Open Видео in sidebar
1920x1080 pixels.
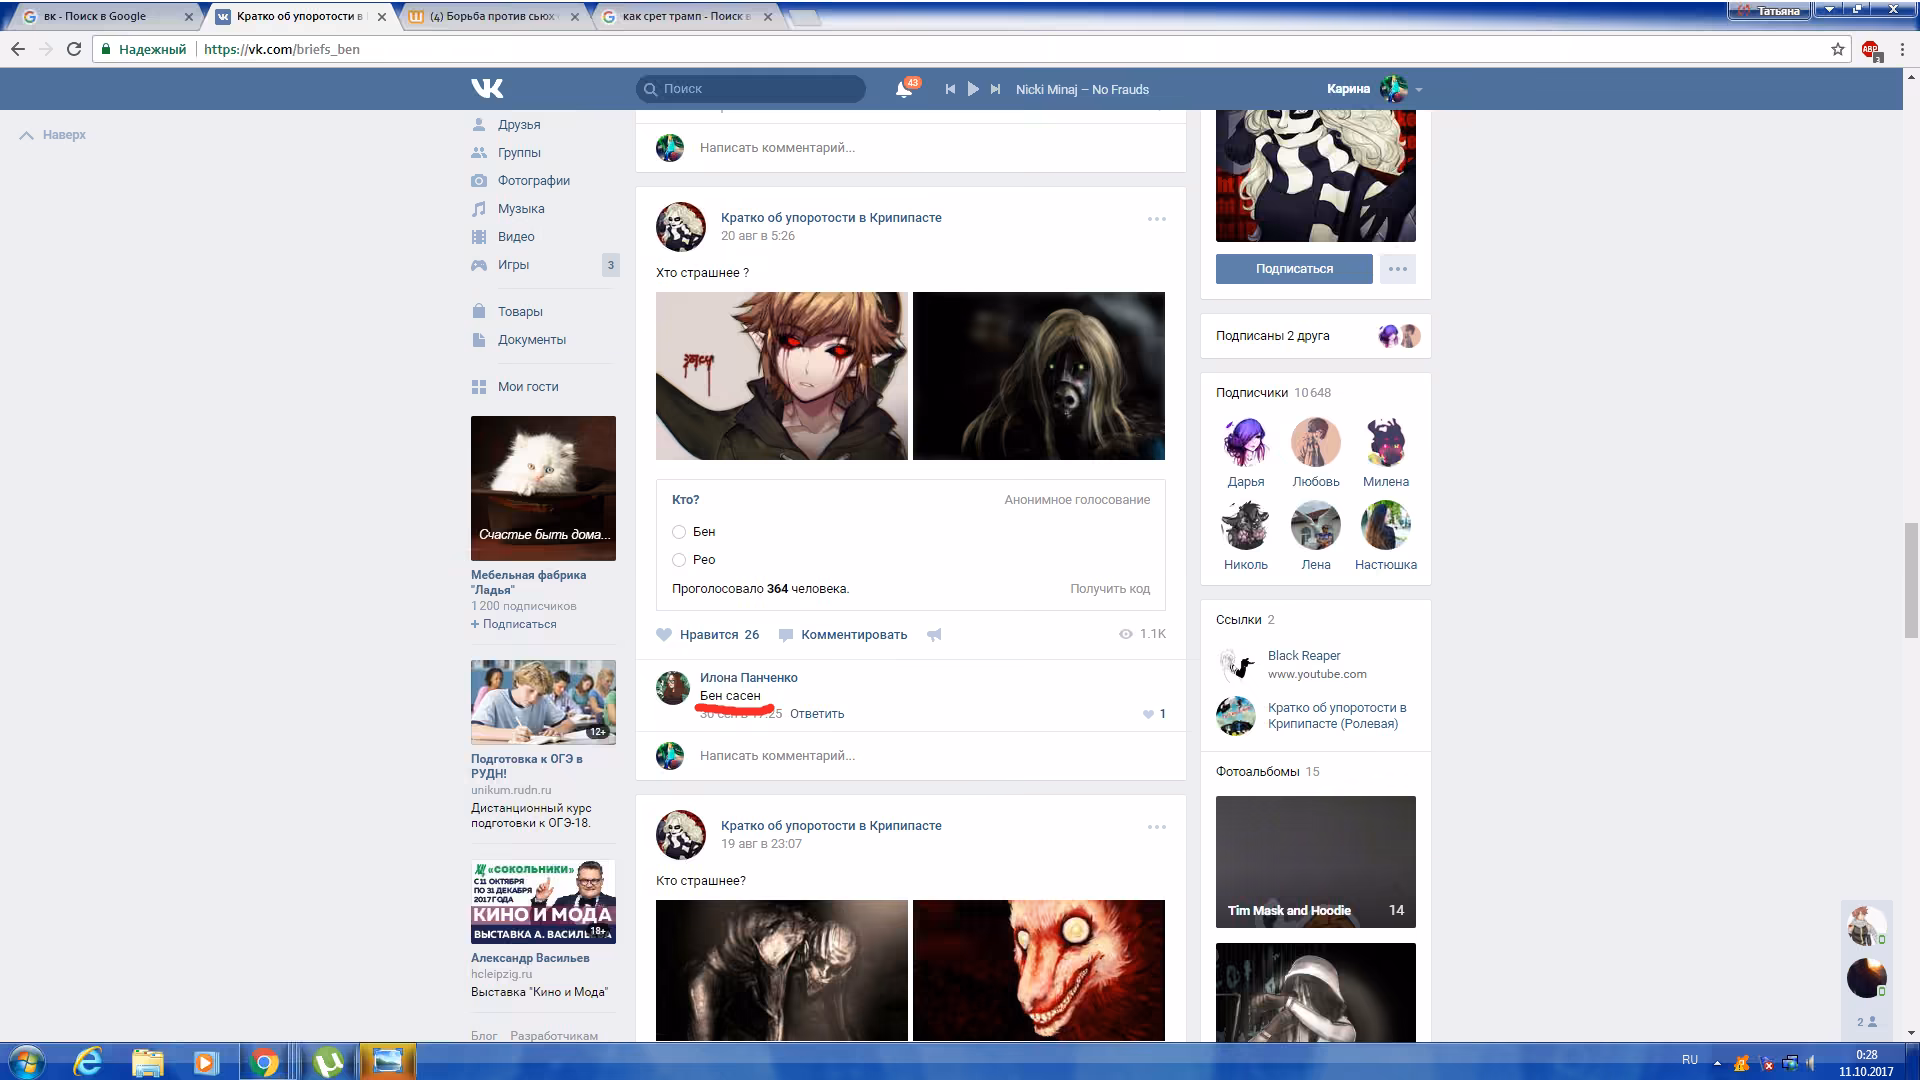(x=516, y=237)
